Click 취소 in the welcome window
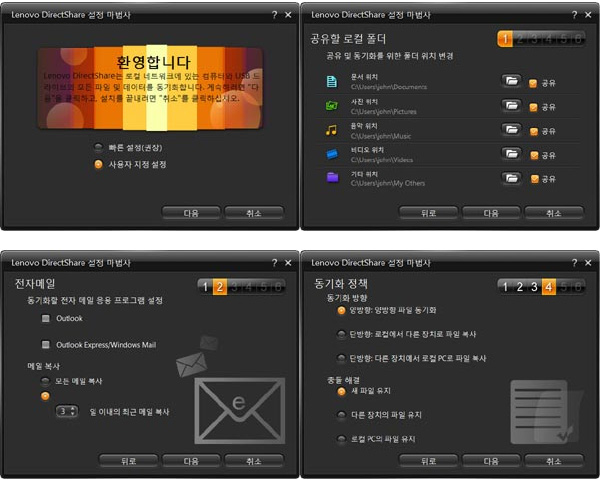 click(254, 213)
